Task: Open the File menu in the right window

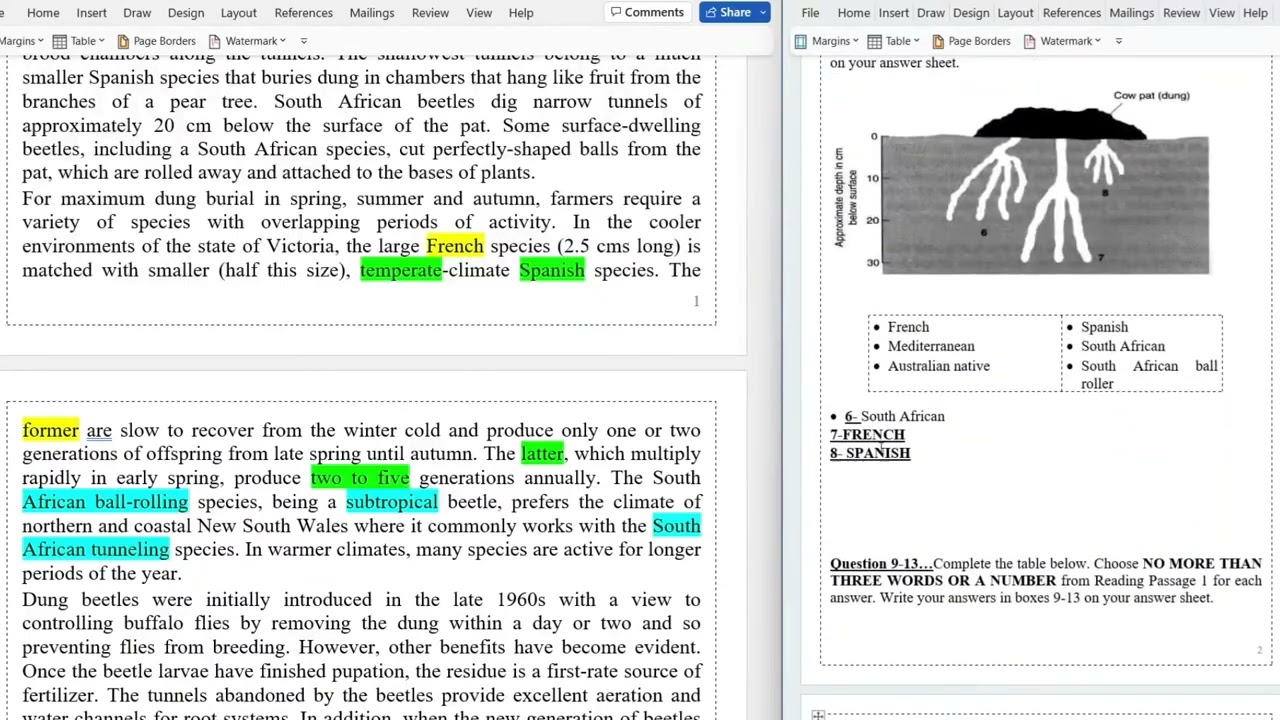Action: tap(810, 12)
